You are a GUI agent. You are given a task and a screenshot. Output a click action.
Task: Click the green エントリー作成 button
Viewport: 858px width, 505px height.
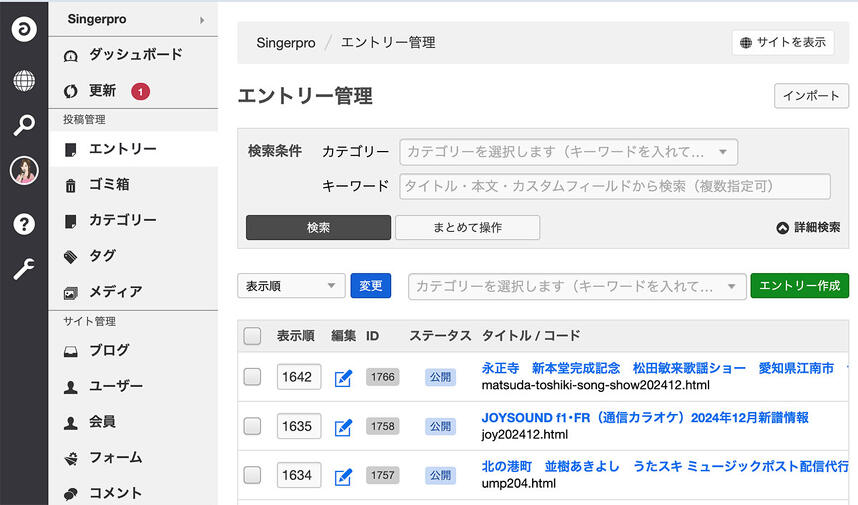click(x=799, y=286)
